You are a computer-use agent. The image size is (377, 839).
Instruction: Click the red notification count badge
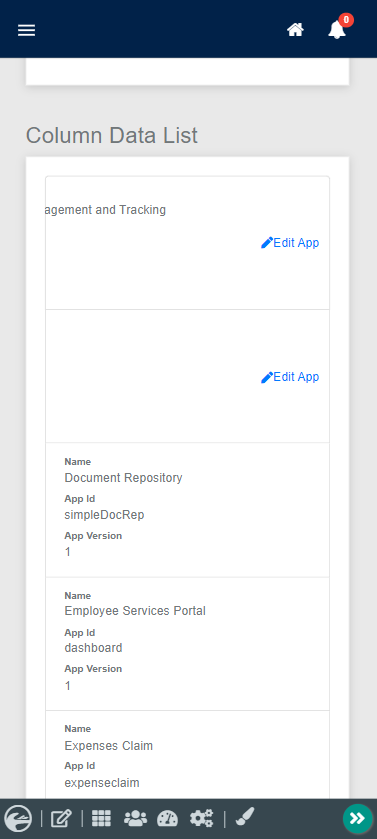[x=346, y=20]
